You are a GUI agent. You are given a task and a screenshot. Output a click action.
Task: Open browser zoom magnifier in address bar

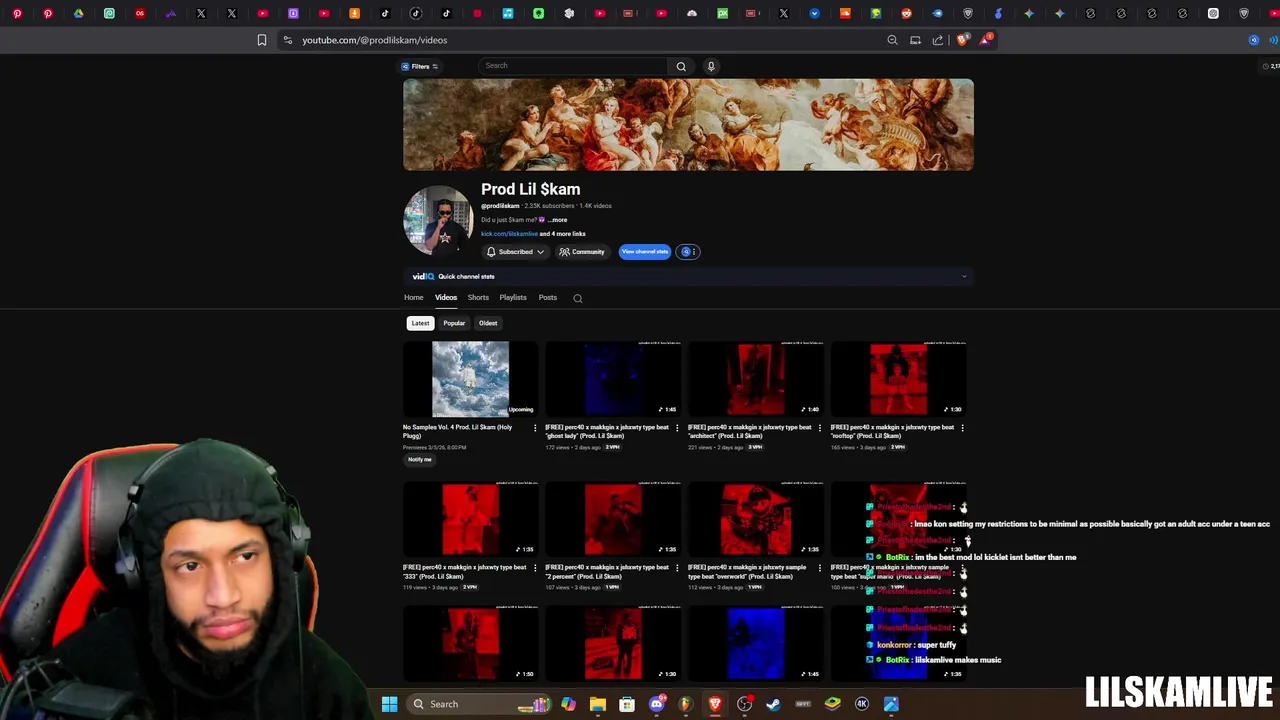892,40
